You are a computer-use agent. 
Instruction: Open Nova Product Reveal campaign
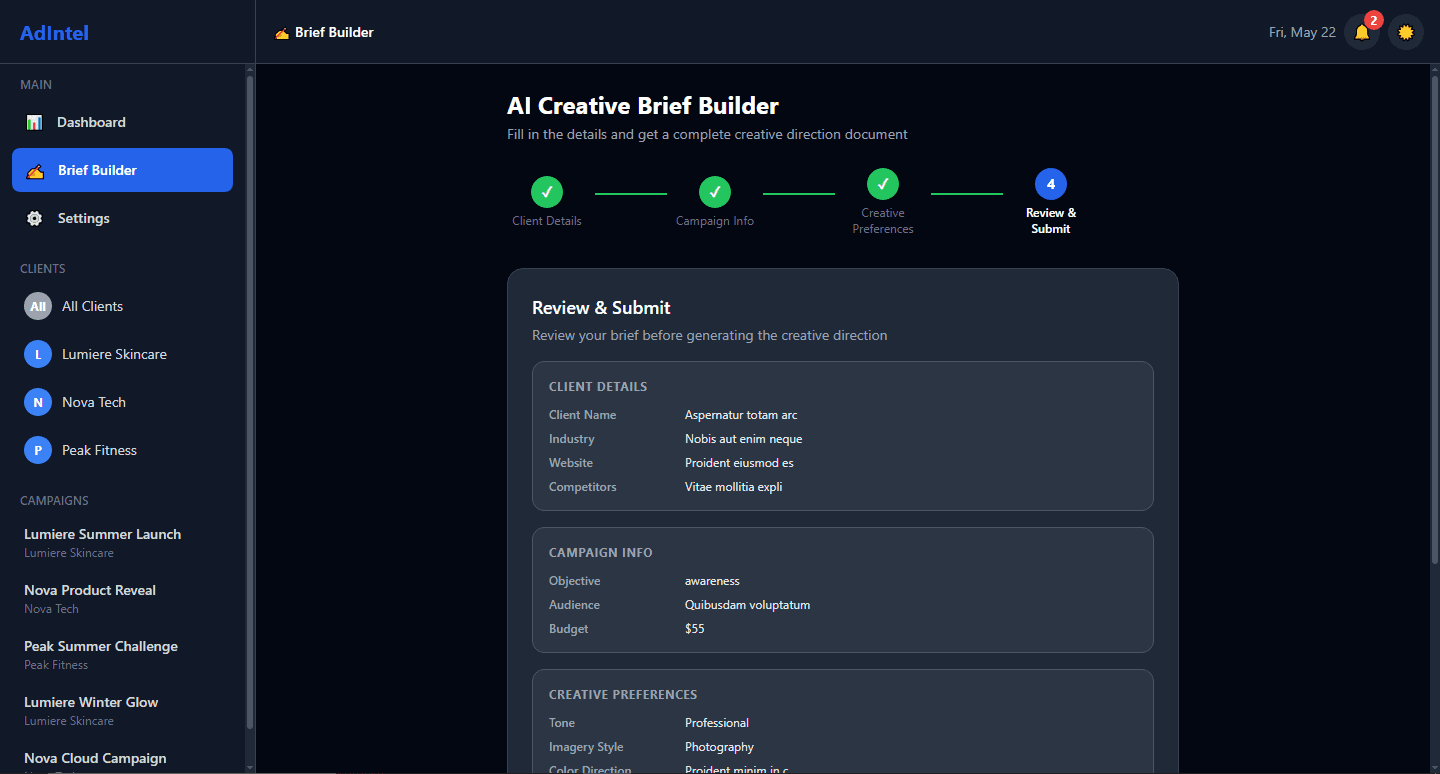coord(122,599)
